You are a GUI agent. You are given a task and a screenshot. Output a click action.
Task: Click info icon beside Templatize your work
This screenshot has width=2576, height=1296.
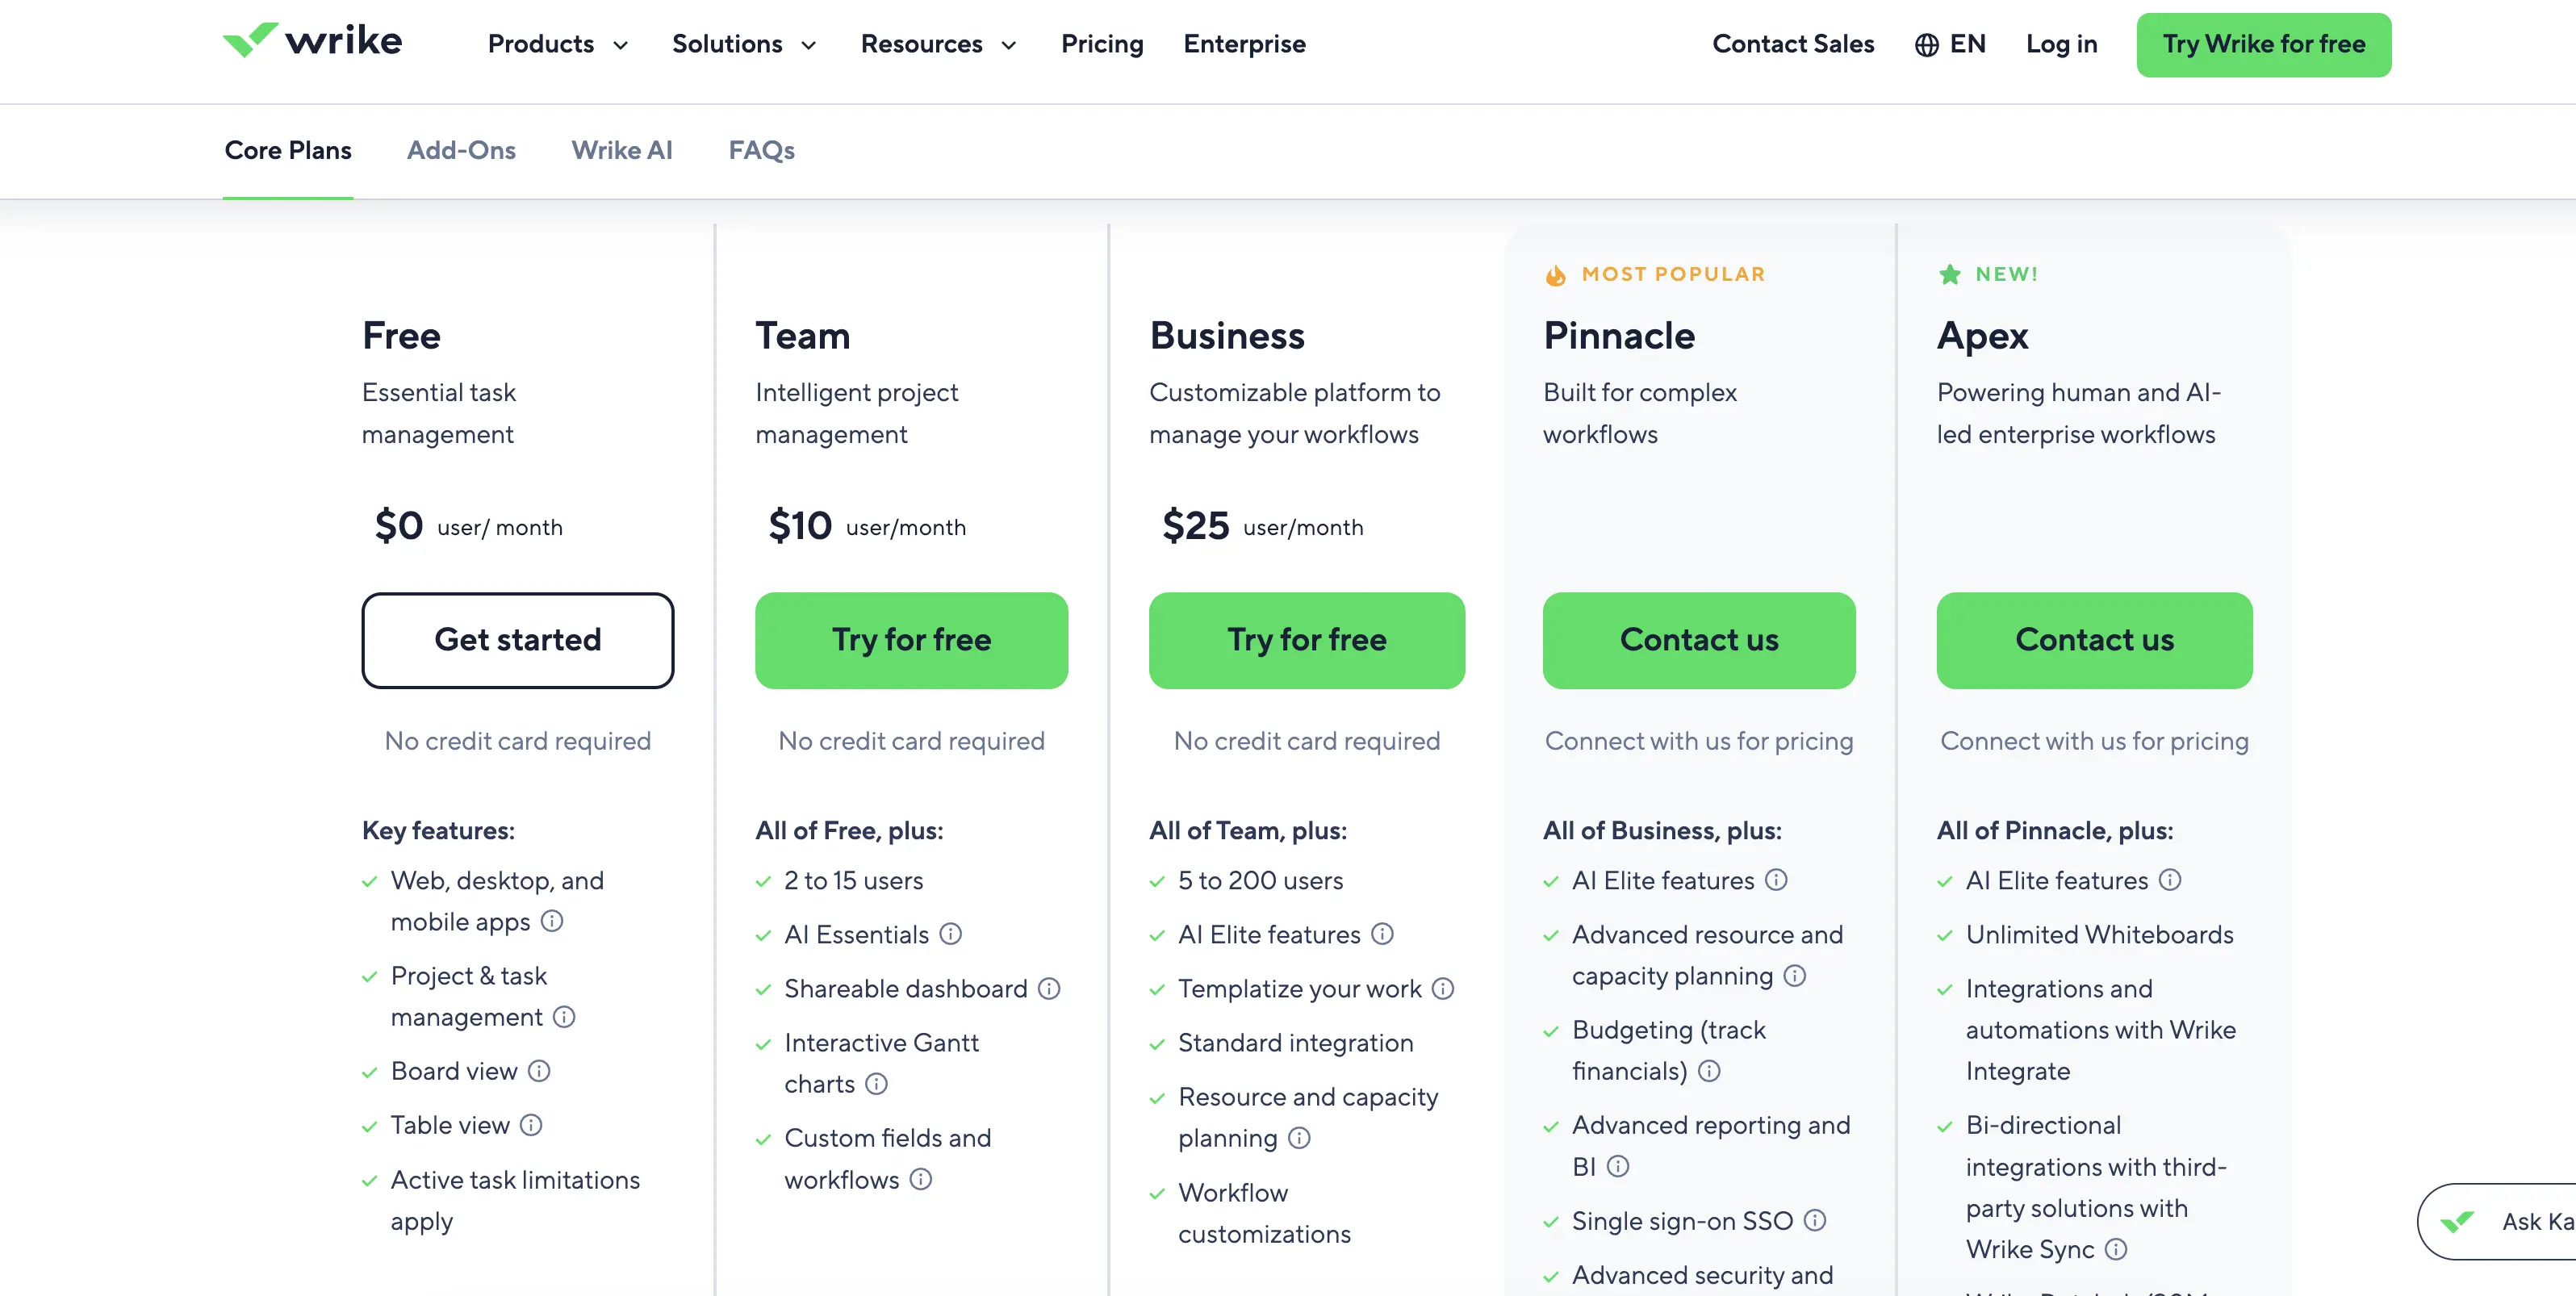pos(1443,988)
